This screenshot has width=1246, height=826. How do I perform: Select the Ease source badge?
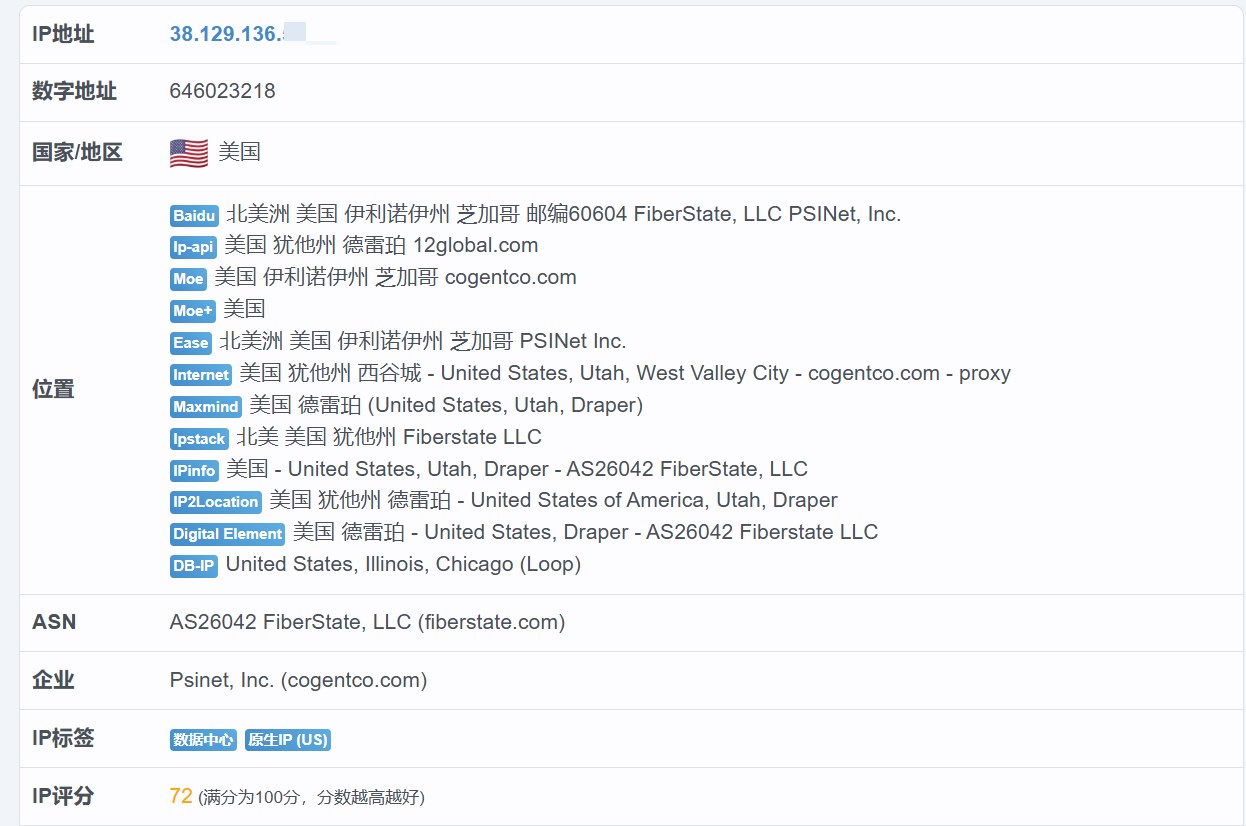tap(191, 343)
